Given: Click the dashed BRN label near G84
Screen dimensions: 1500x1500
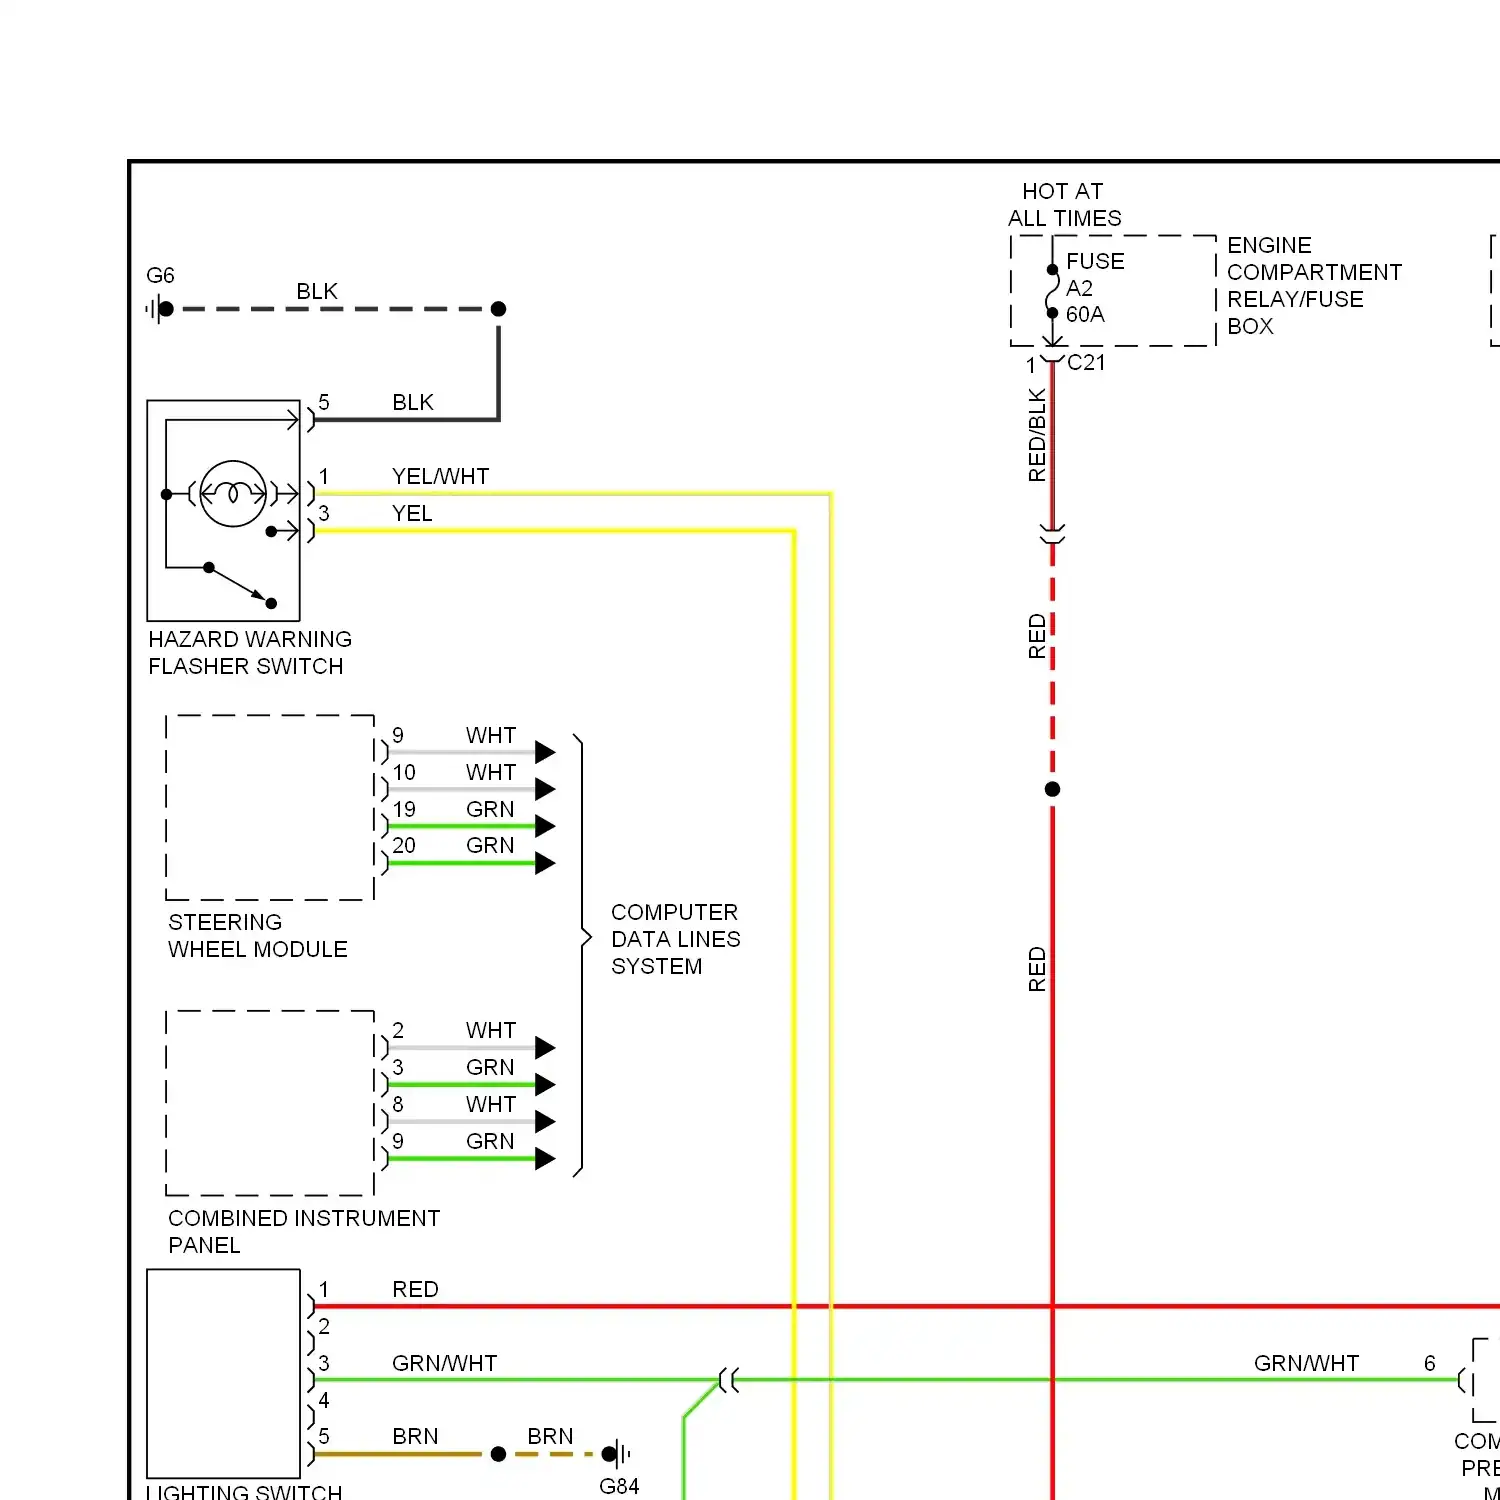Looking at the screenshot, I should tap(550, 1436).
